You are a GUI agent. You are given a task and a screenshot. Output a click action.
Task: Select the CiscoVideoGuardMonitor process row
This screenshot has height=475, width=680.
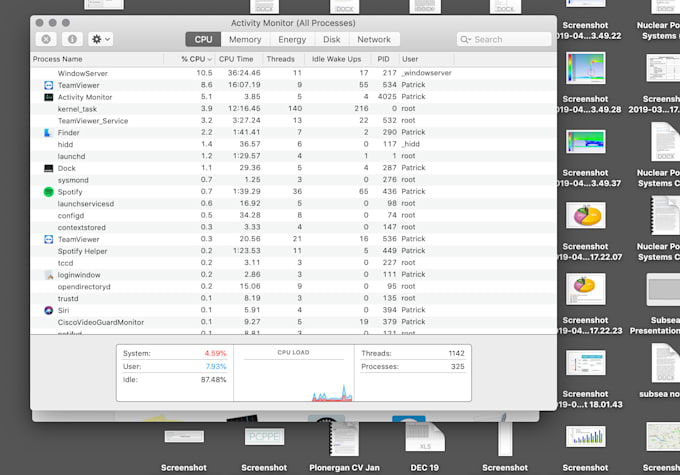point(294,322)
